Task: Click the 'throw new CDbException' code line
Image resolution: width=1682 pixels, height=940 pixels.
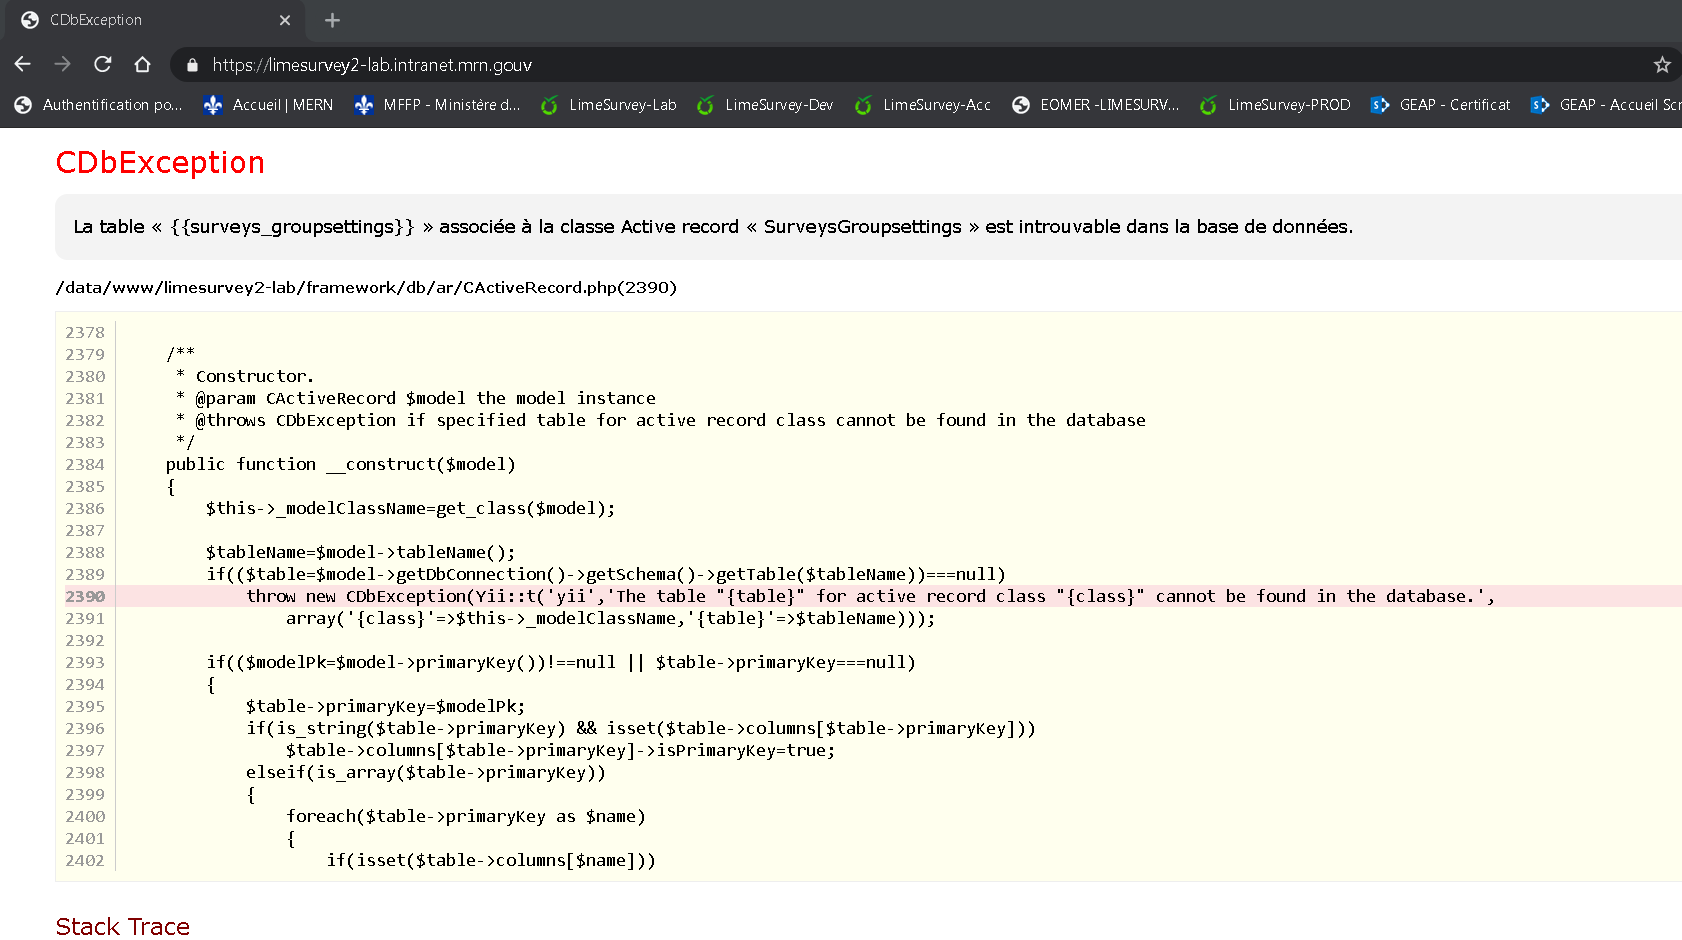Action: pos(870,596)
